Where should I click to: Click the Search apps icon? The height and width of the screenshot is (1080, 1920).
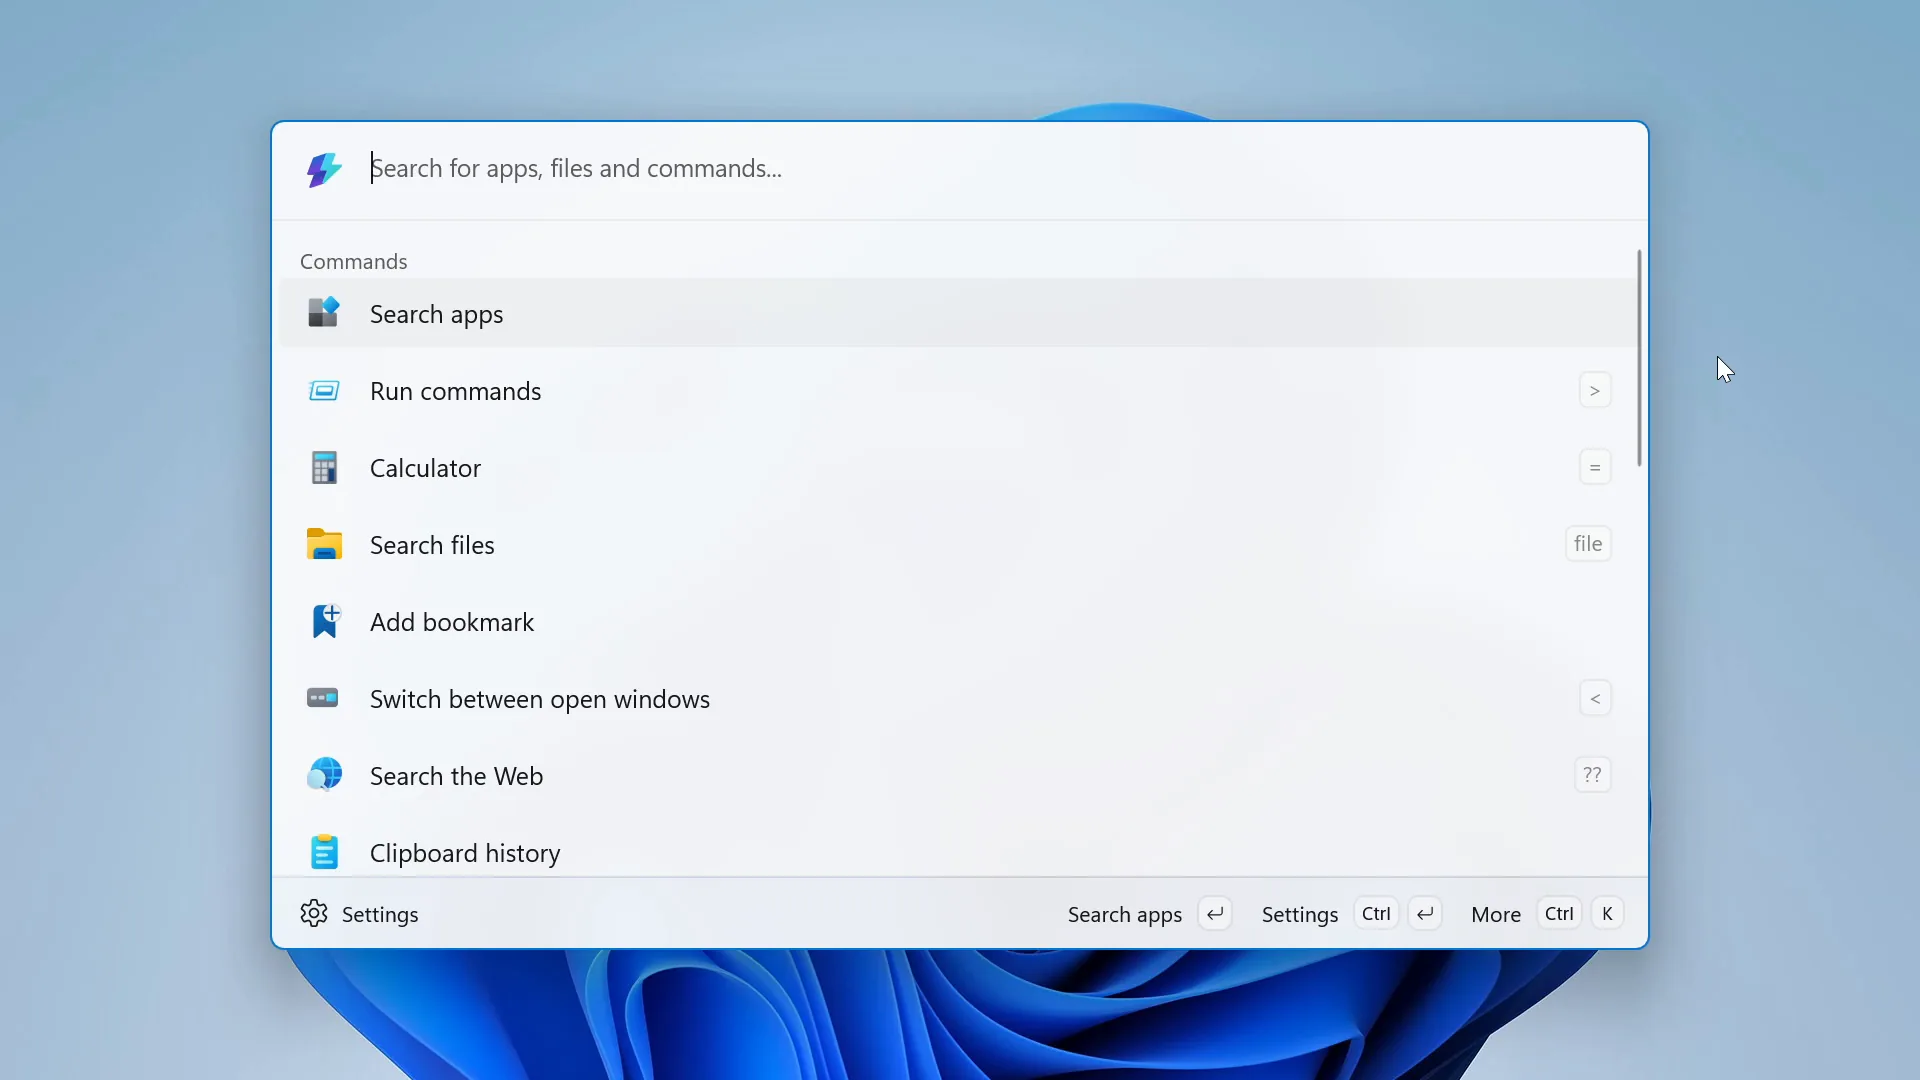click(x=323, y=313)
